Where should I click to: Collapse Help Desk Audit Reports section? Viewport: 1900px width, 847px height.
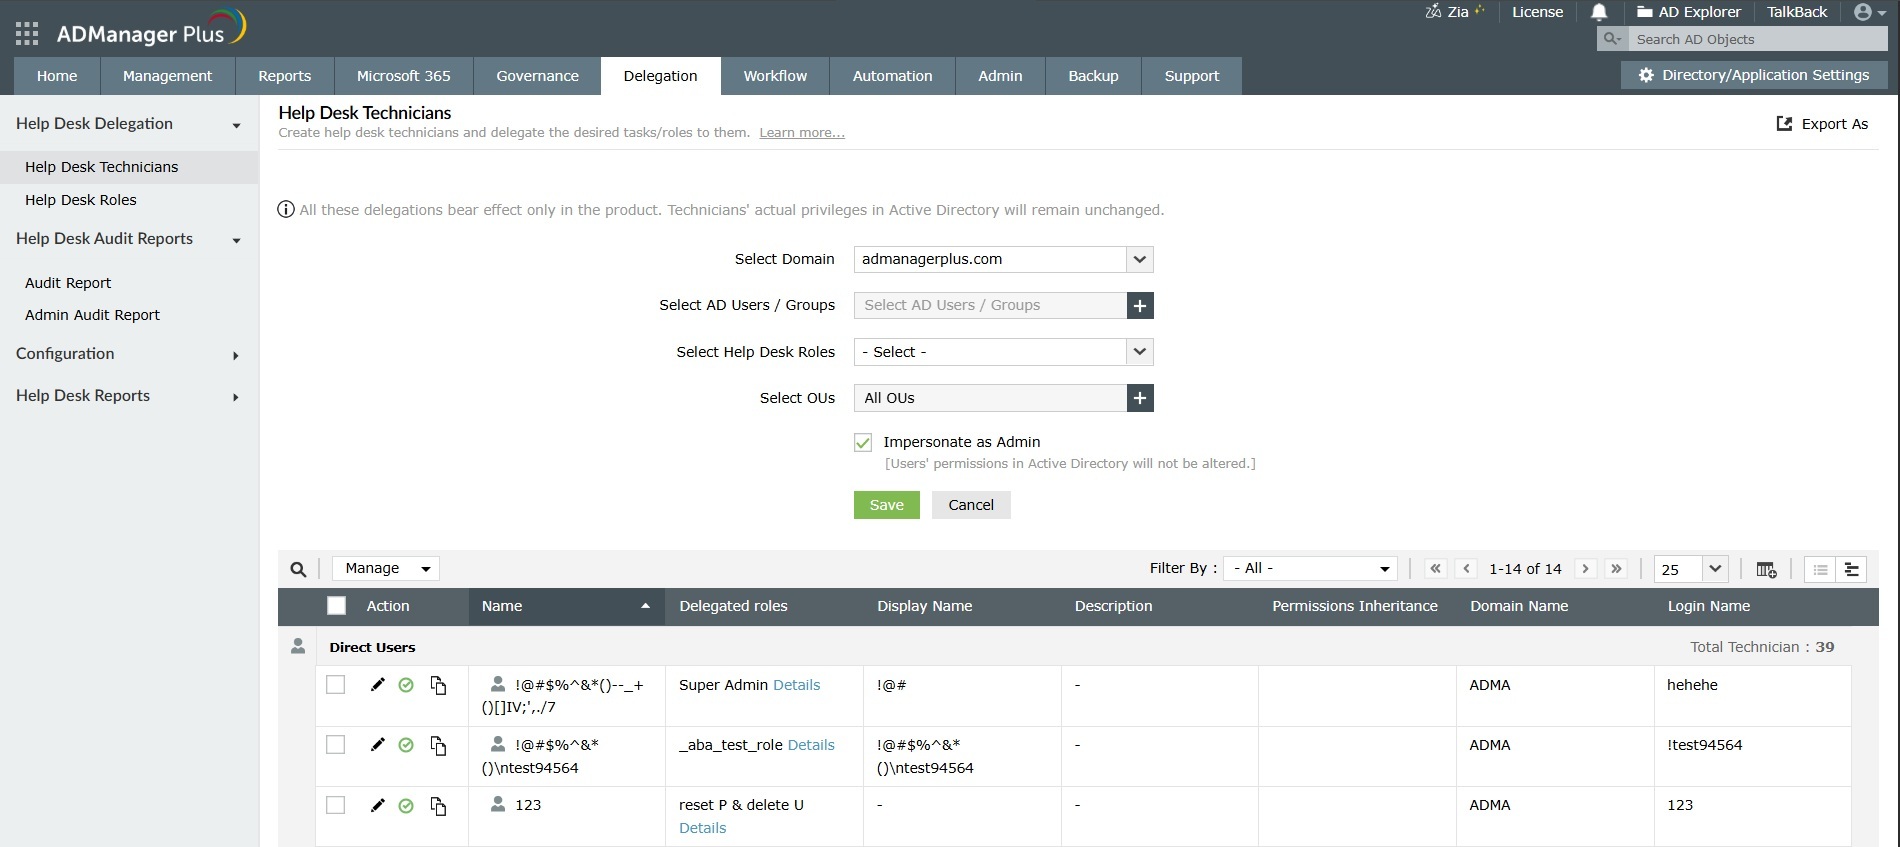pyautogui.click(x=236, y=240)
